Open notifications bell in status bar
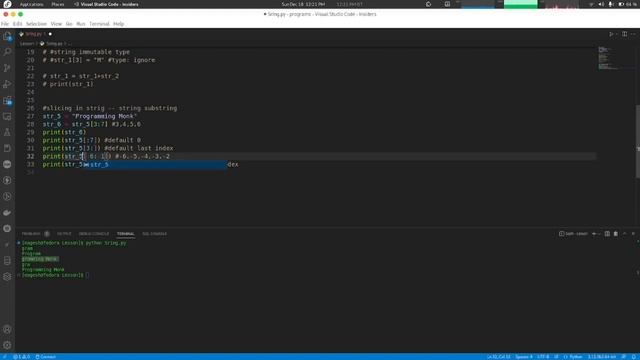The image size is (640, 360). tap(633, 357)
